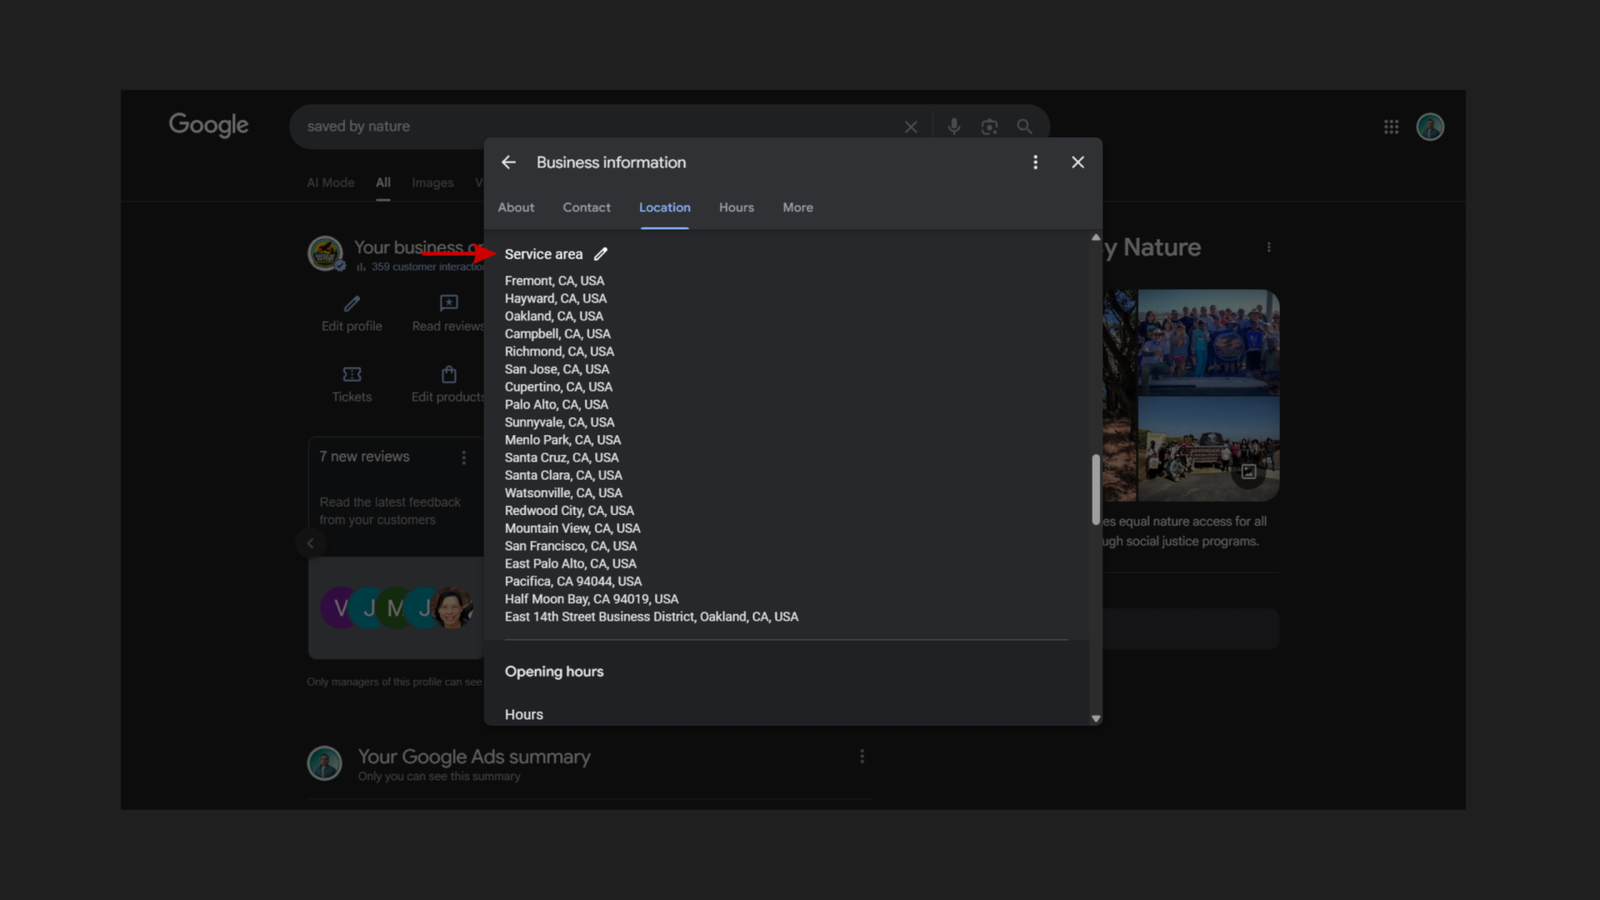Click the Edit profile button

[x=352, y=313]
